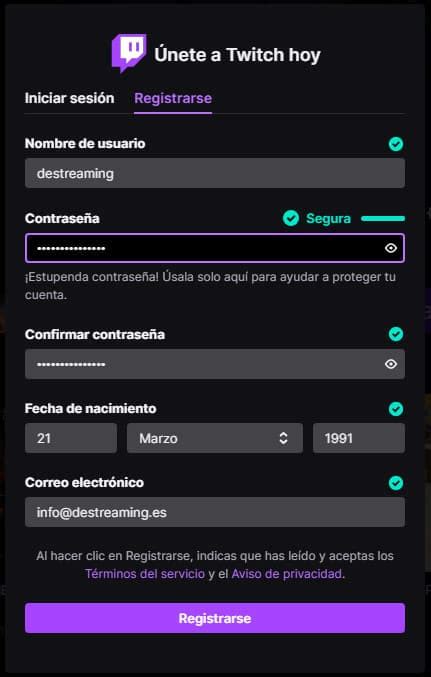Show password via Contraseña eye icon

click(x=391, y=248)
